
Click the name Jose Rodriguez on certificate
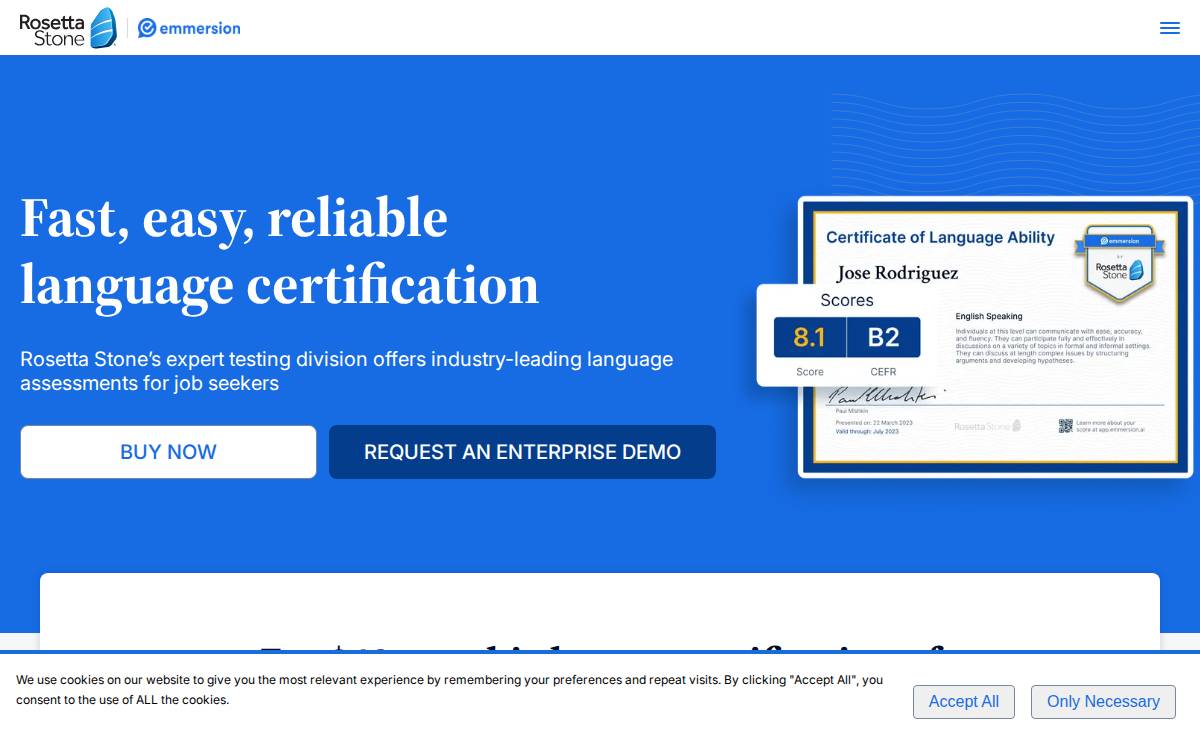point(897,273)
